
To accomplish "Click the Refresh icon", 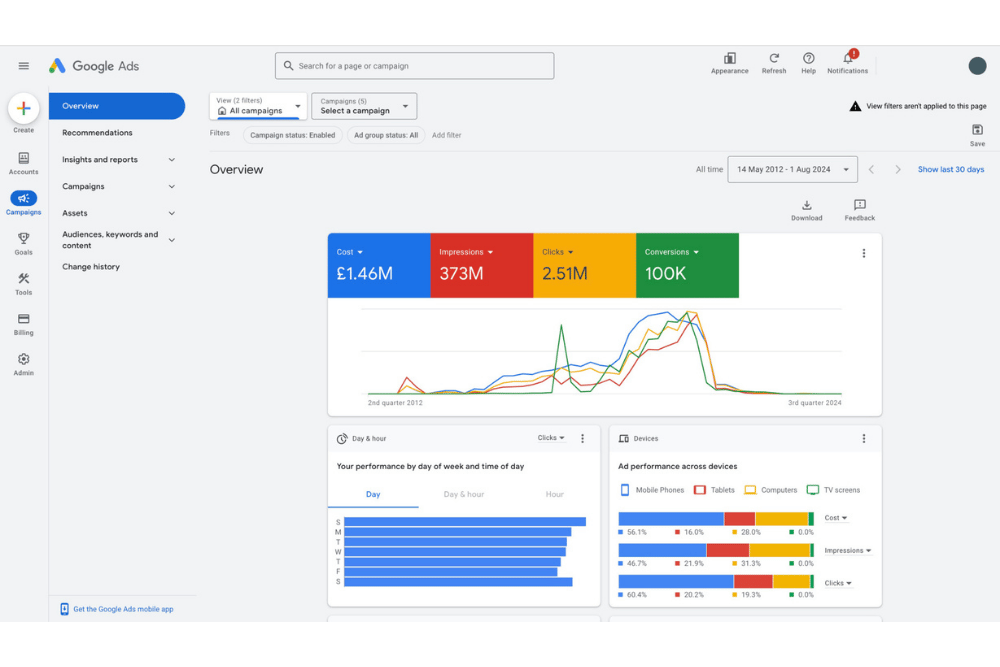I will pyautogui.click(x=774, y=59).
